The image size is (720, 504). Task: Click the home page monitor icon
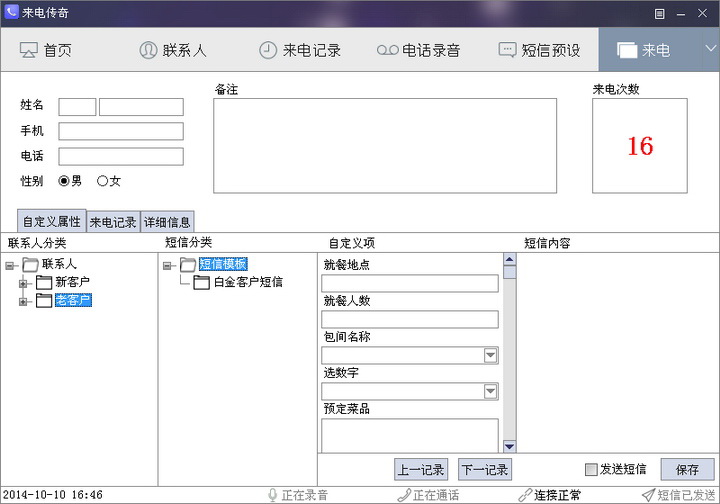click(x=28, y=50)
